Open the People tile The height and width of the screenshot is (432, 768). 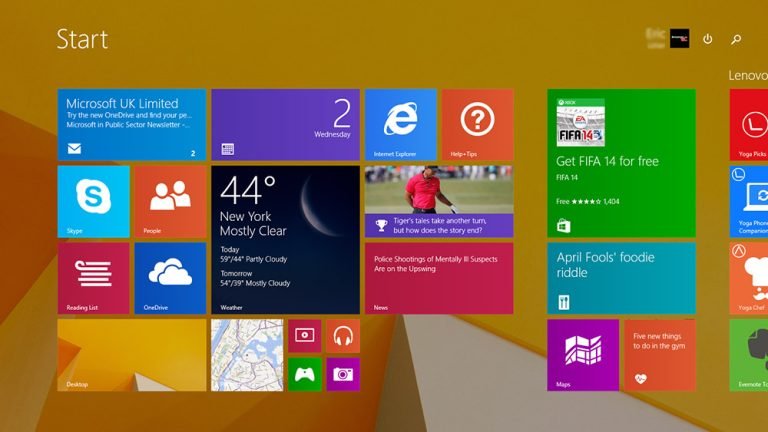click(x=170, y=202)
